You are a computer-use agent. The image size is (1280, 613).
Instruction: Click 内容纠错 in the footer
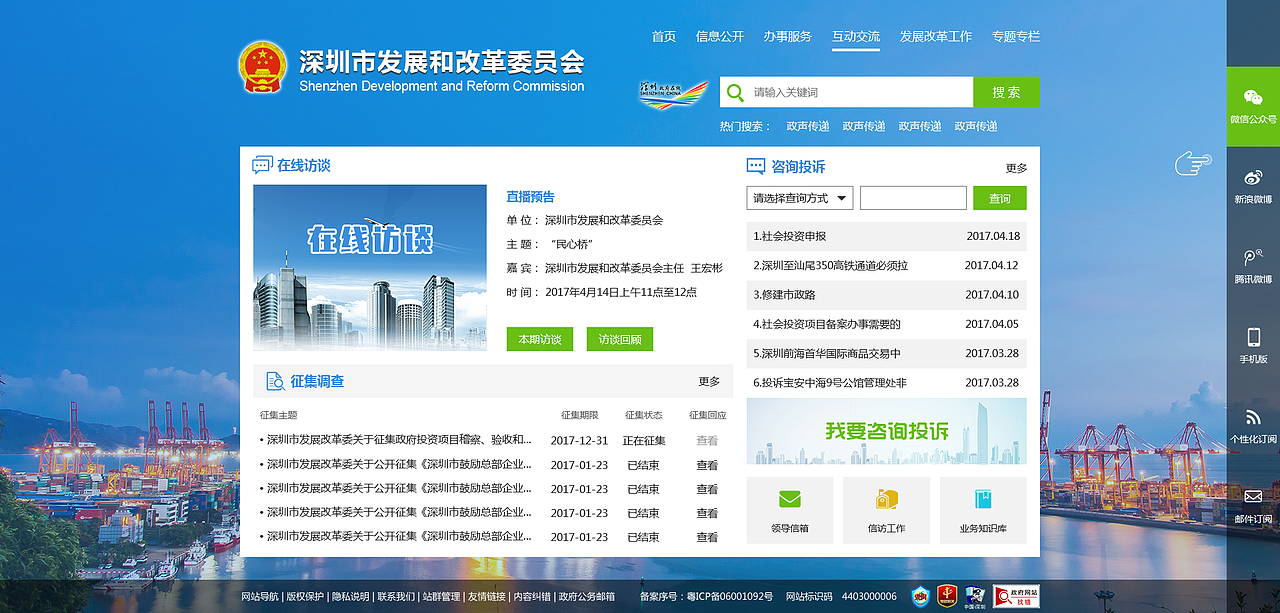(x=532, y=596)
